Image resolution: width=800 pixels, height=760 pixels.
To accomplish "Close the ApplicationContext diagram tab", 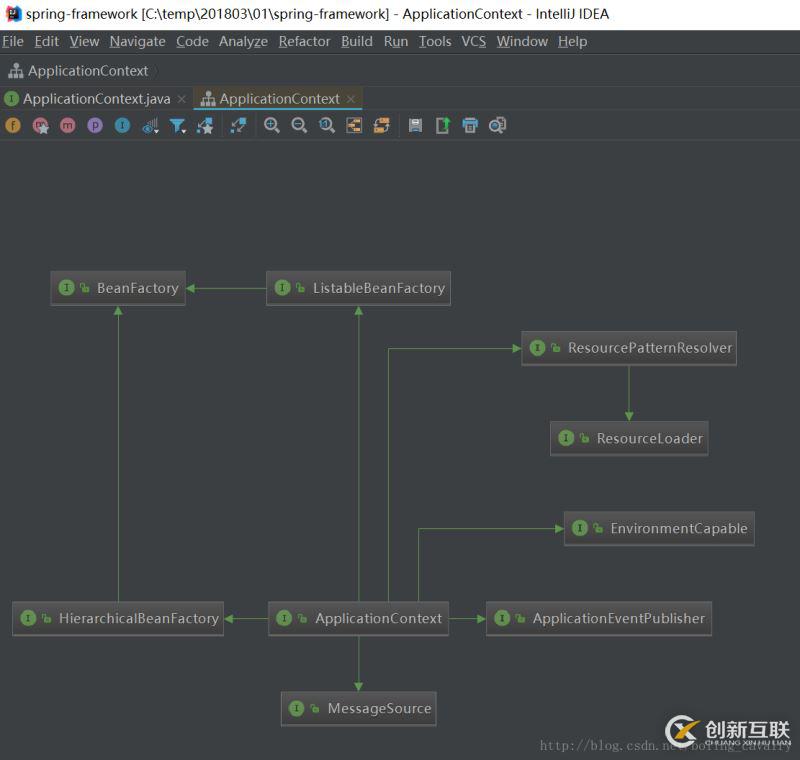I will point(351,99).
